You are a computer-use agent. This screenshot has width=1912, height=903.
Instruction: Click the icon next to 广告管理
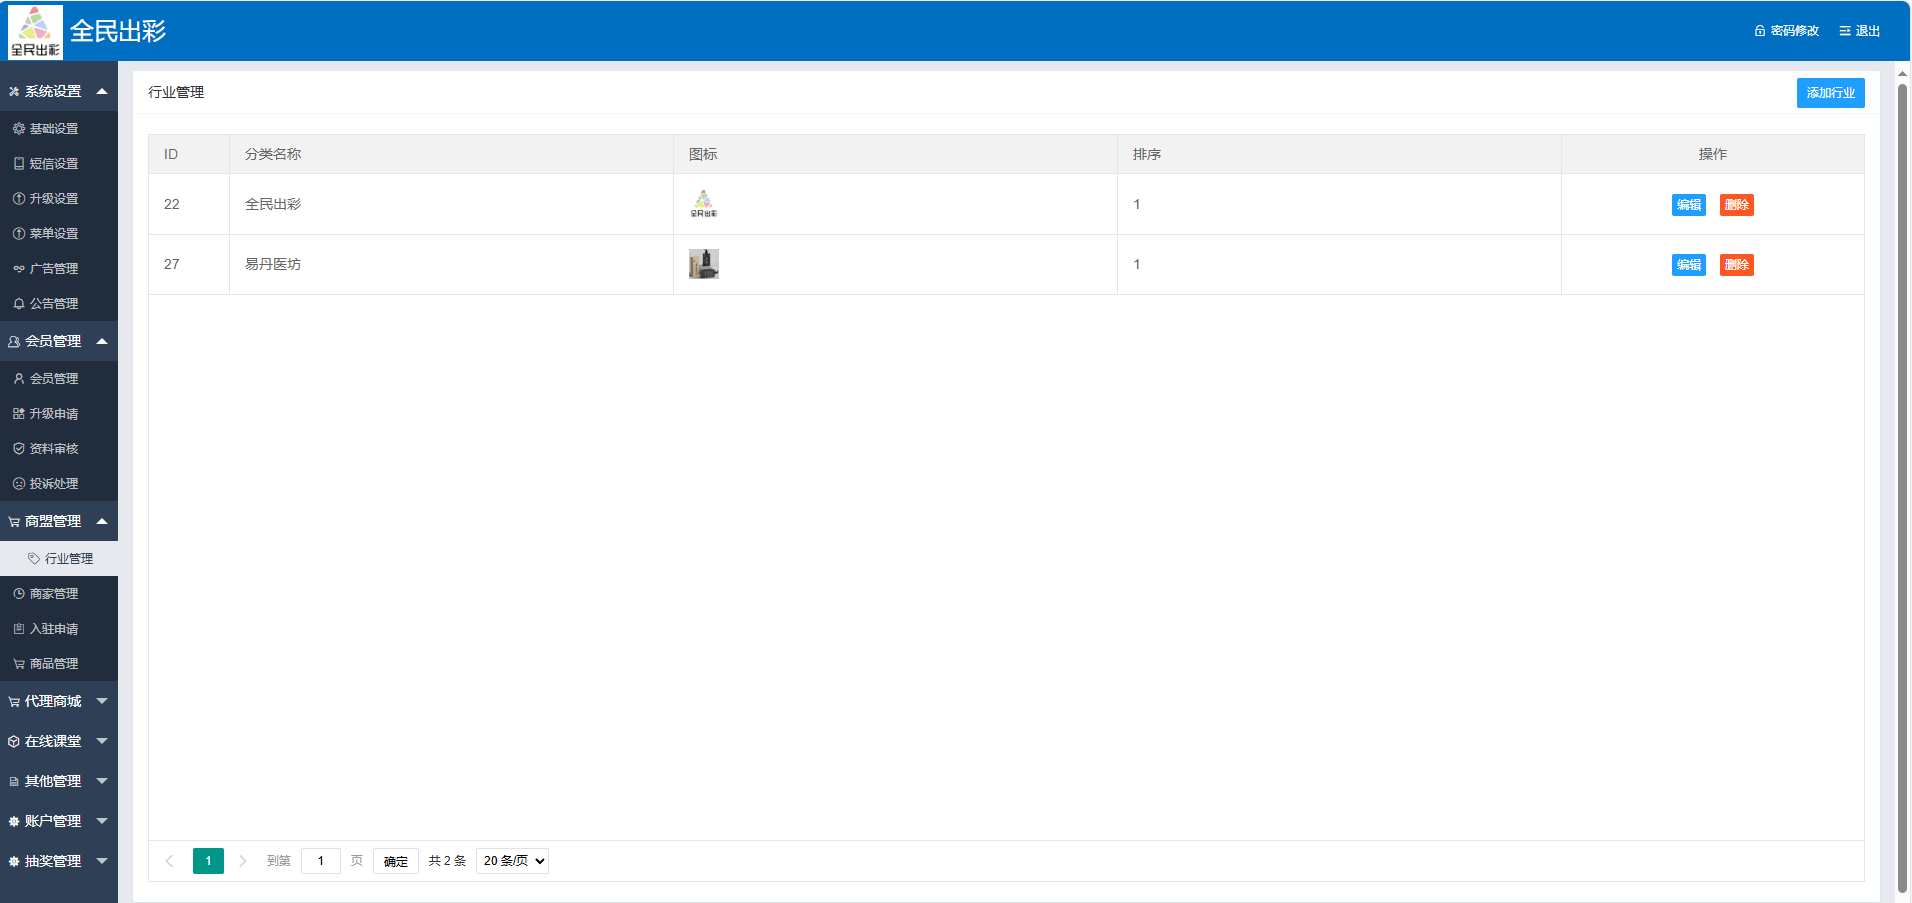[19, 269]
